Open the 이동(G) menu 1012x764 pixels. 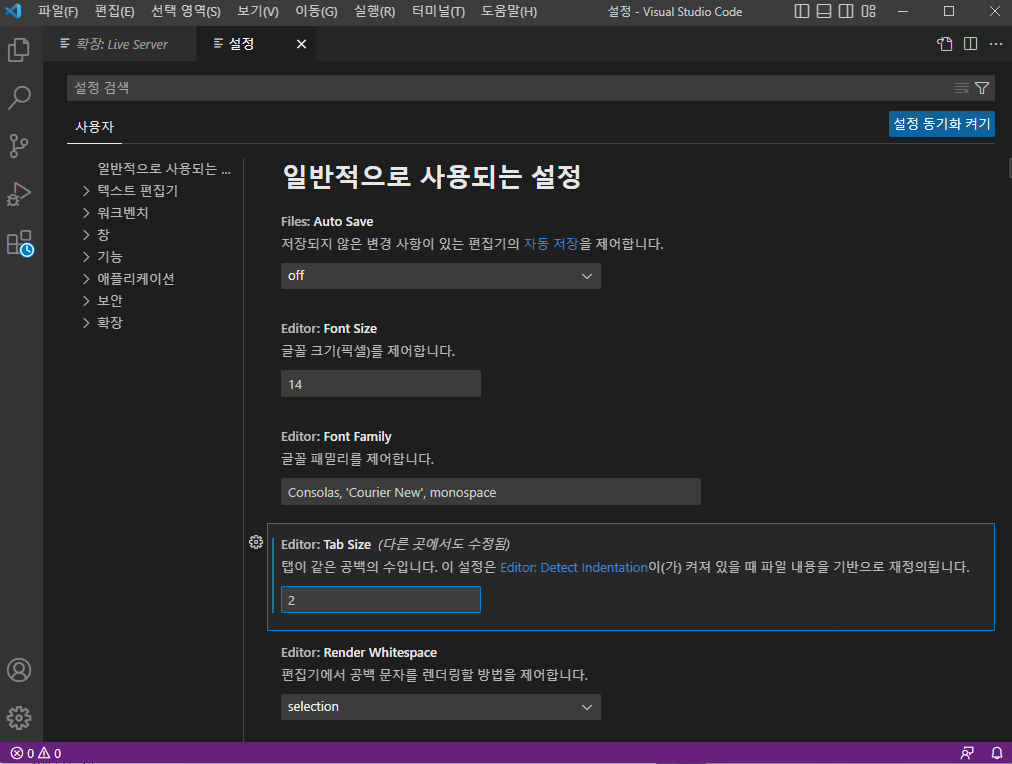pyautogui.click(x=316, y=11)
